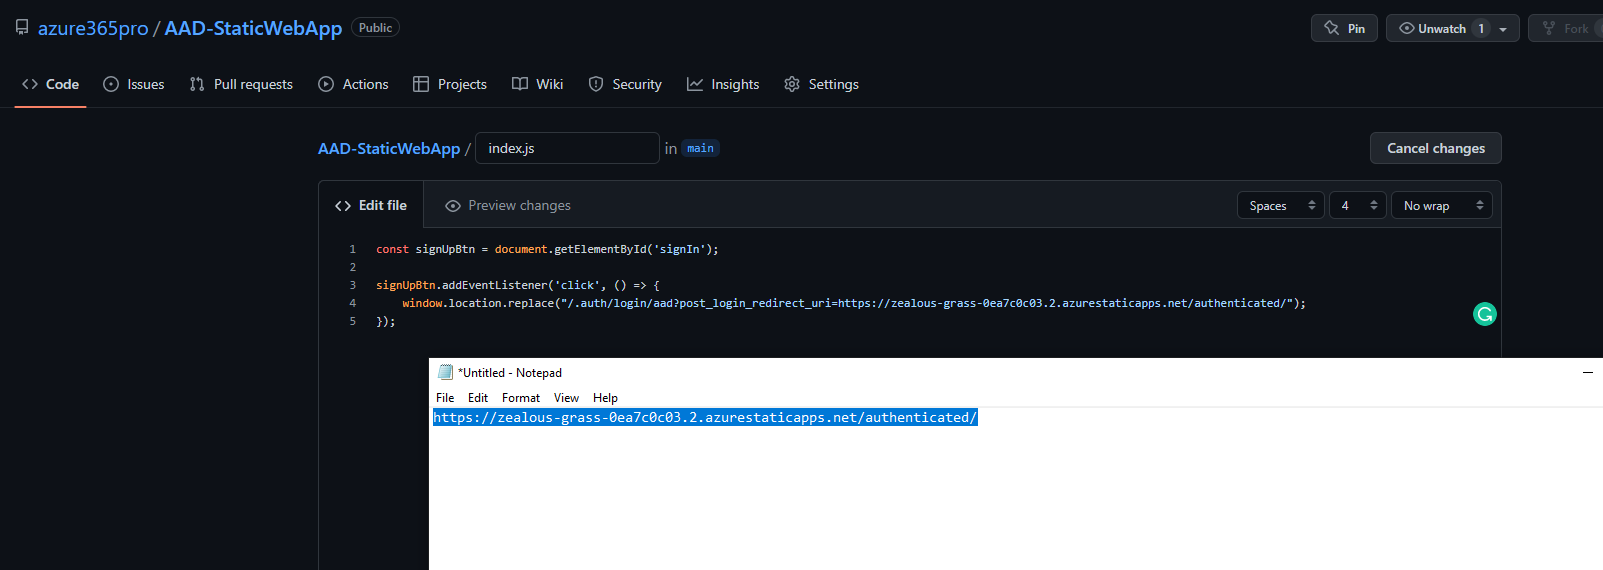View the Insights tab

723,84
